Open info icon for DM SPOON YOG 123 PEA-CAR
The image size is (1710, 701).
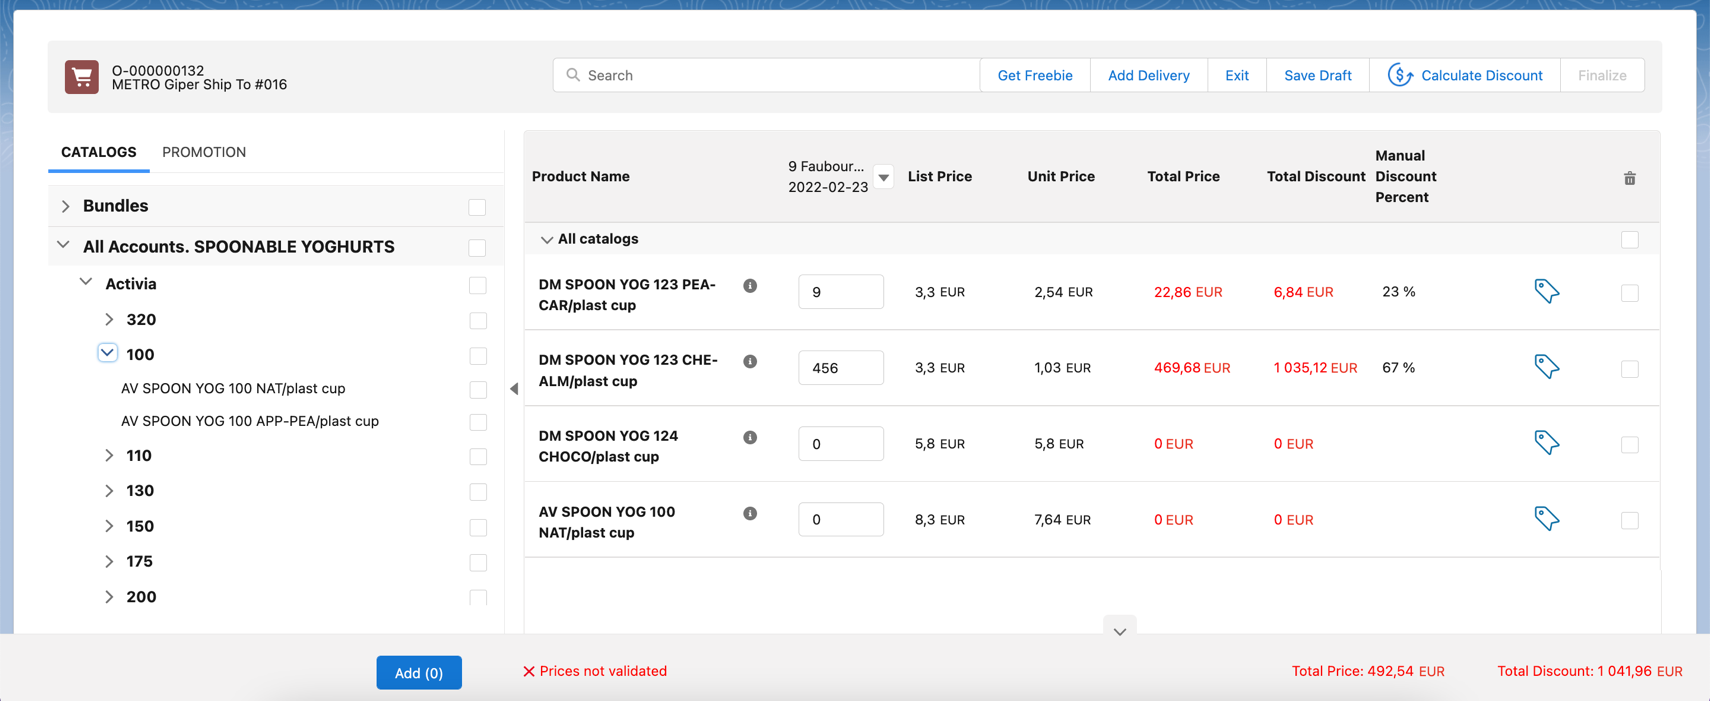click(750, 286)
